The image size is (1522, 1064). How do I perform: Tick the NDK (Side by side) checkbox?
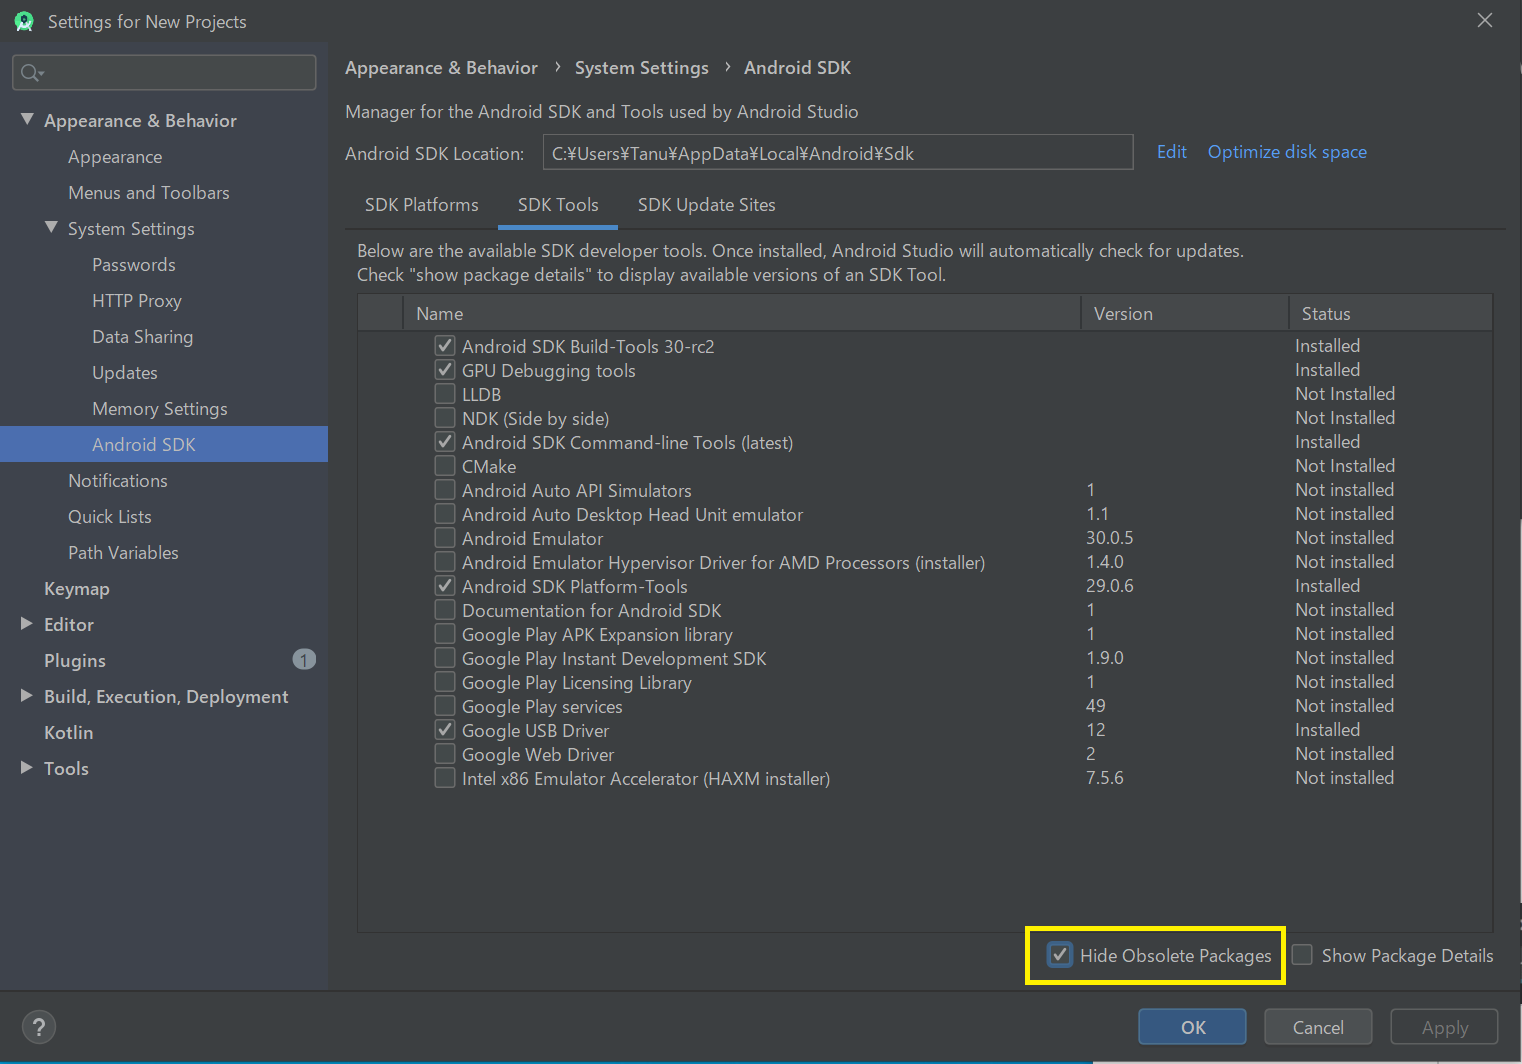[445, 418]
